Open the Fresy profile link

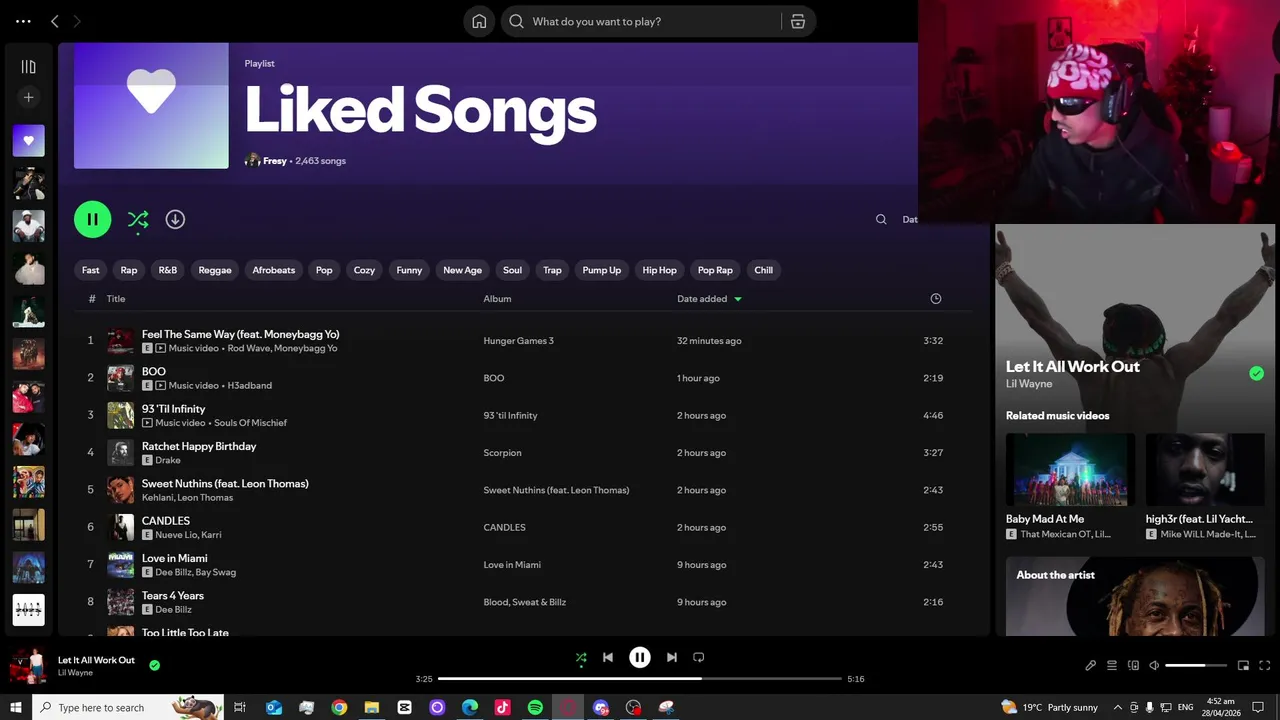pos(275,161)
